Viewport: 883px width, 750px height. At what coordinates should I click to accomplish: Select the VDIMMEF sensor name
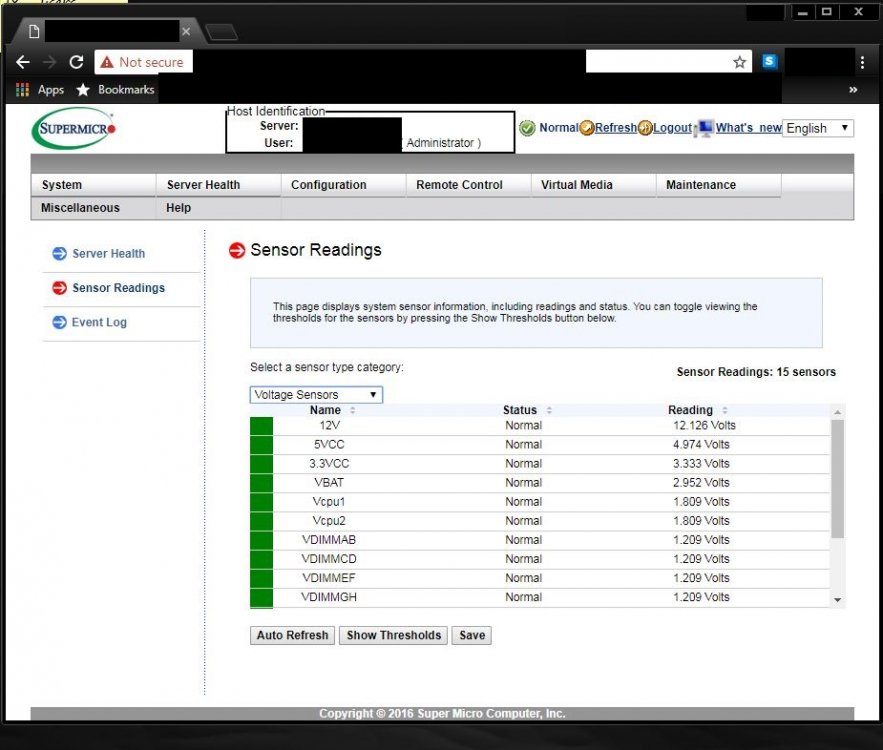[x=329, y=578]
